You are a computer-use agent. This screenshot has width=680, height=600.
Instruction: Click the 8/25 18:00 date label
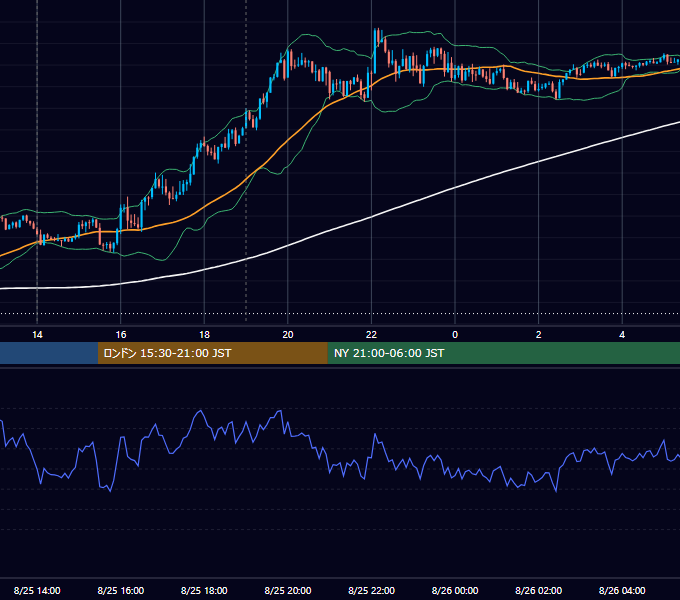point(204,590)
